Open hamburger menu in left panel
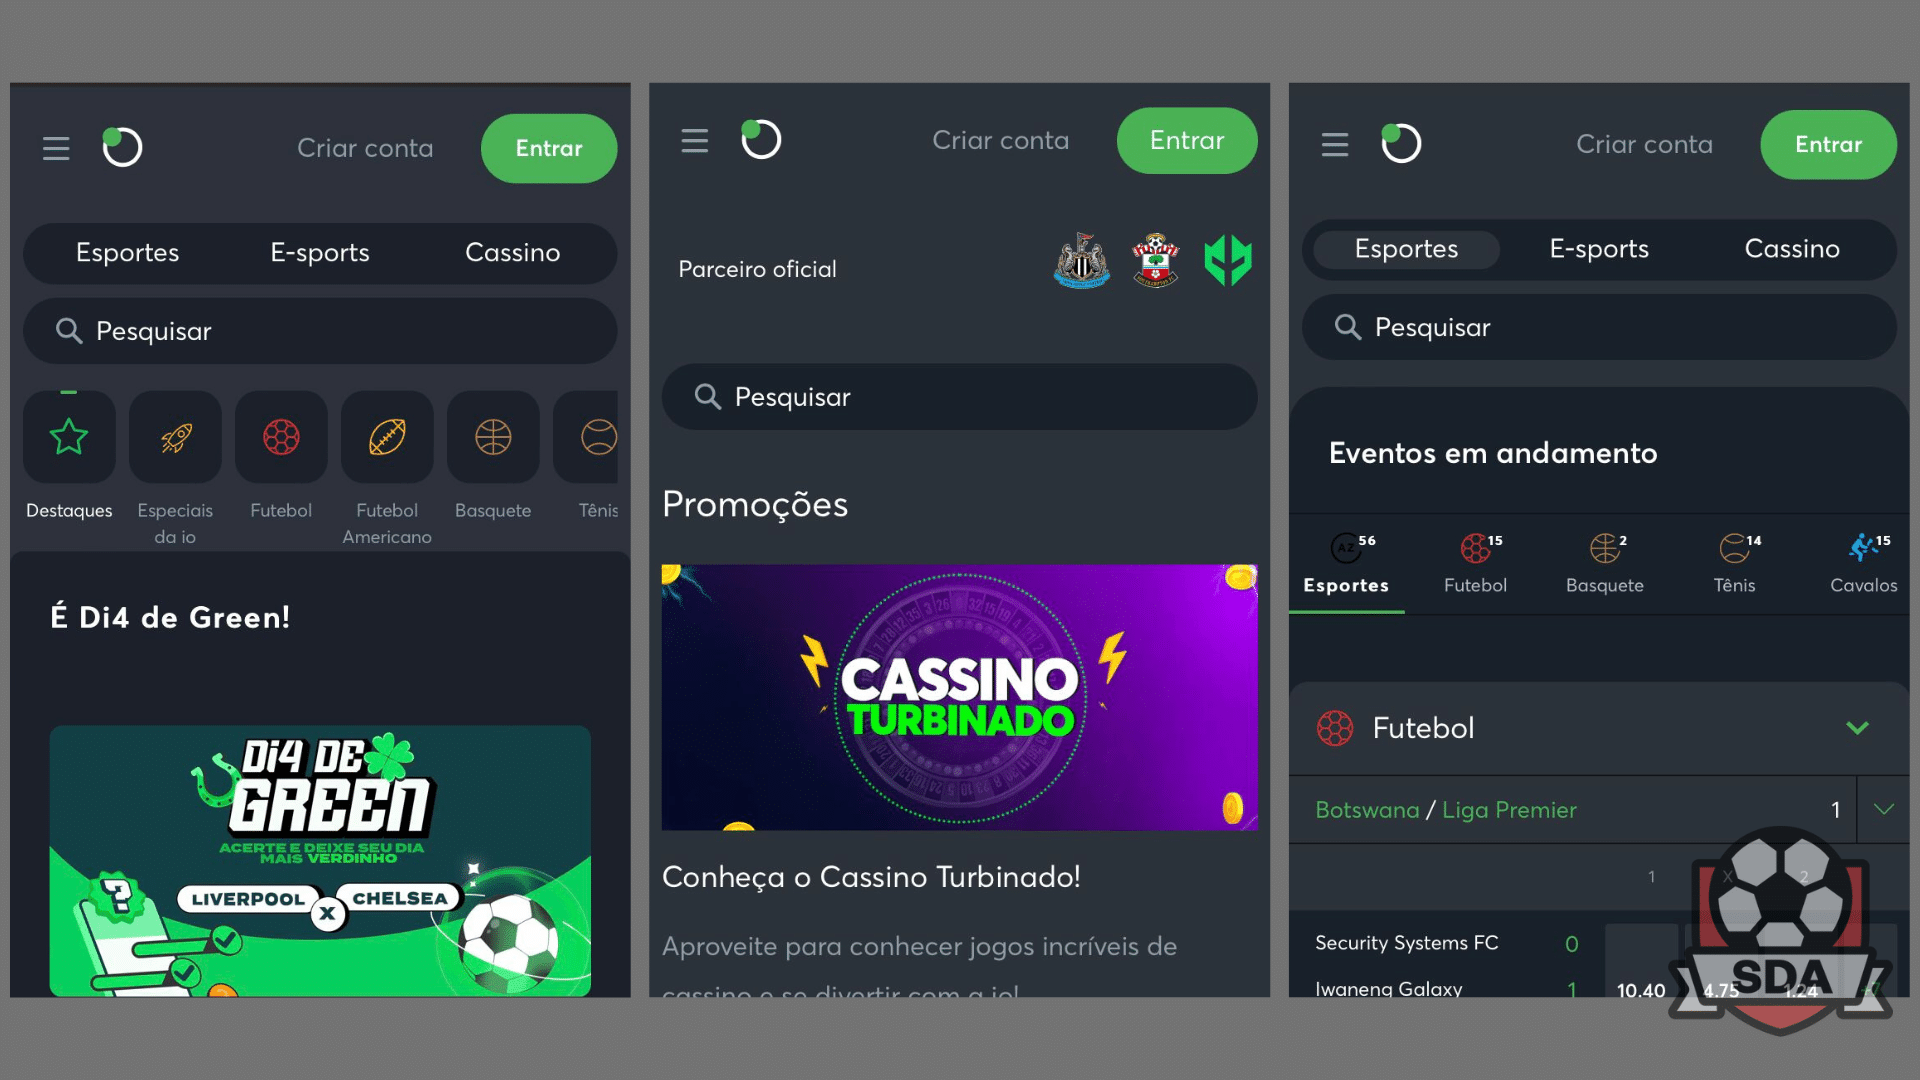Screen dimensions: 1920x1080 [x=56, y=148]
